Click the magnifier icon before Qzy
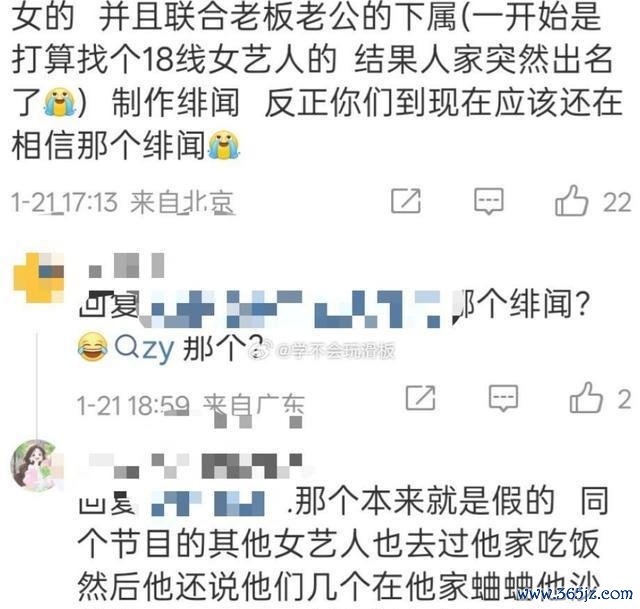Viewport: 640px width, 609px height. coord(126,347)
